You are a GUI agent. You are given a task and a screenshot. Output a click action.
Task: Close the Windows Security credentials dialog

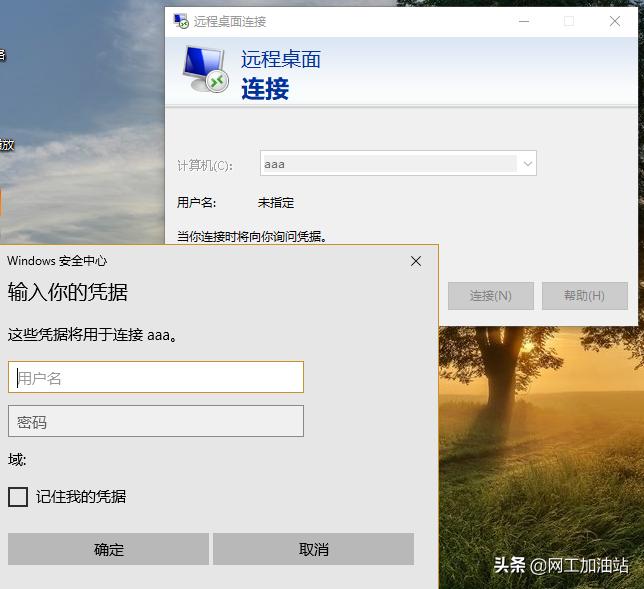[416, 261]
